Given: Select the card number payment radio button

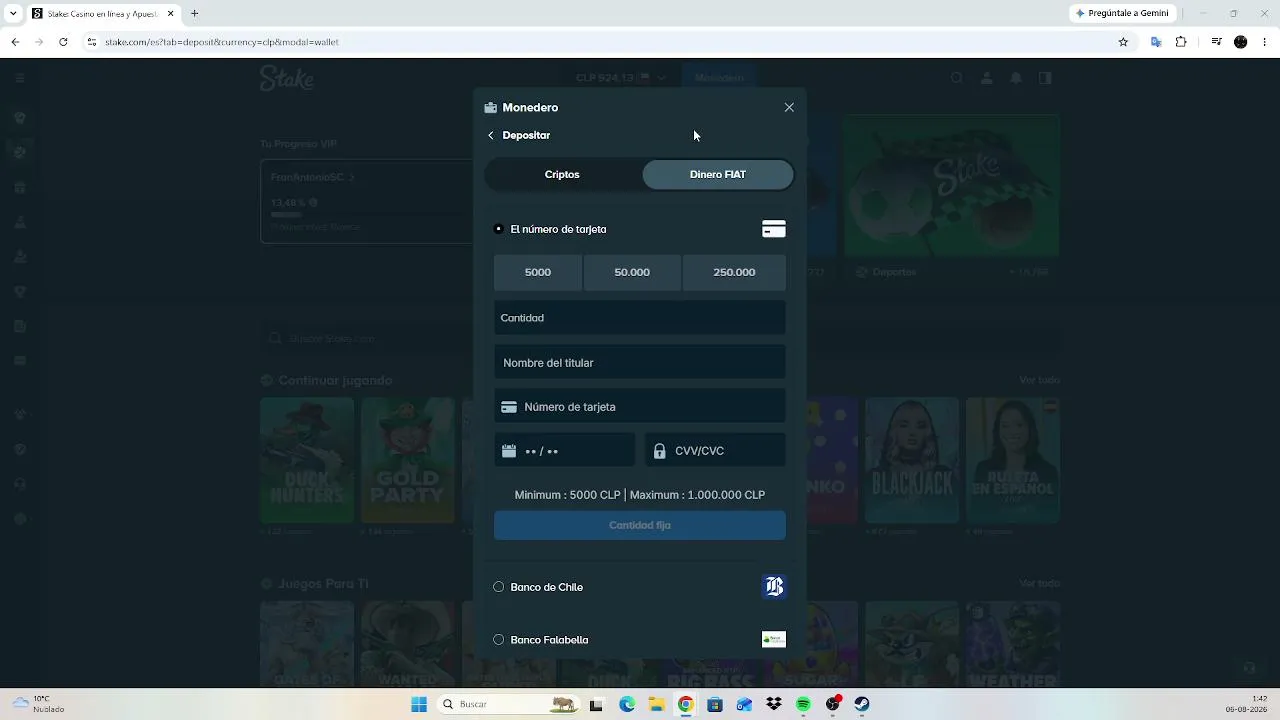Looking at the screenshot, I should coord(499,229).
